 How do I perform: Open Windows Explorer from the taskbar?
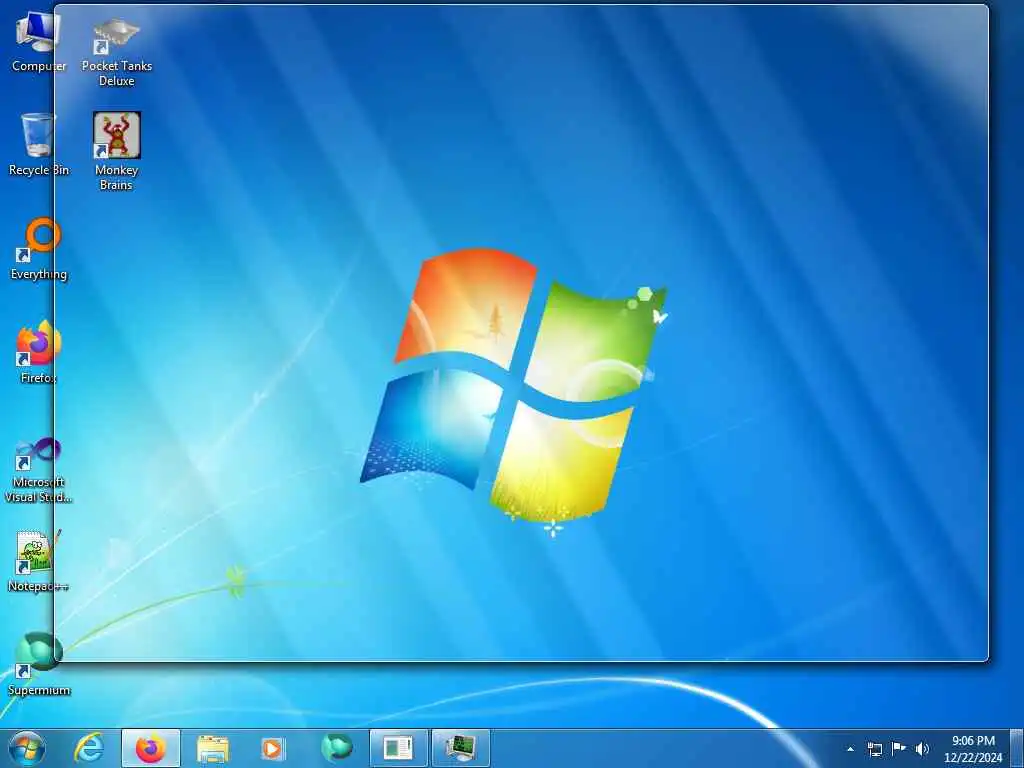[x=213, y=748]
